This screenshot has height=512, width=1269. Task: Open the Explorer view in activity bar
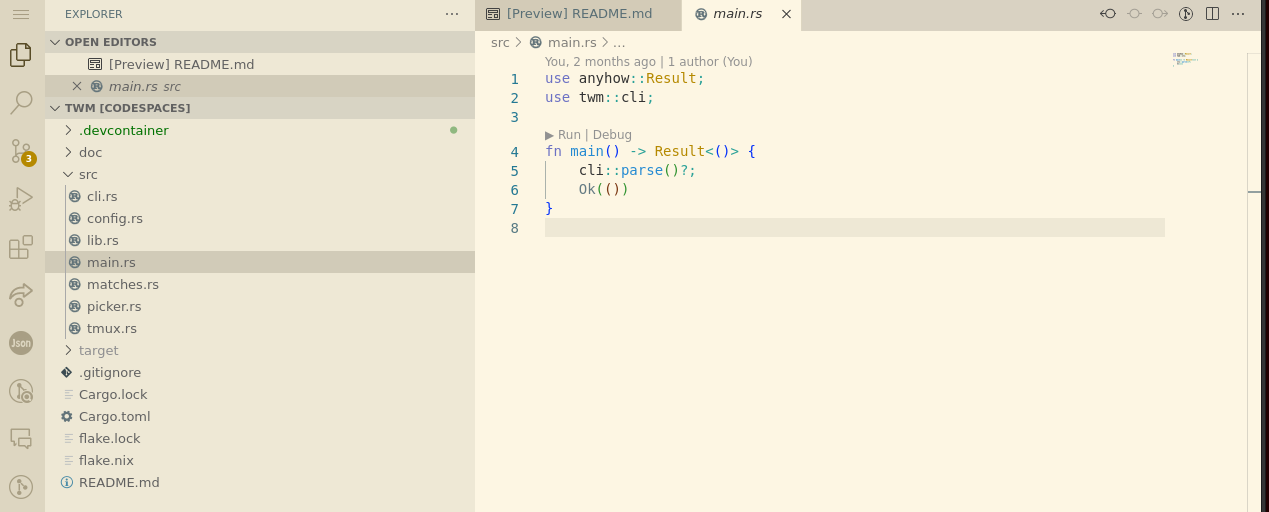pos(21,55)
